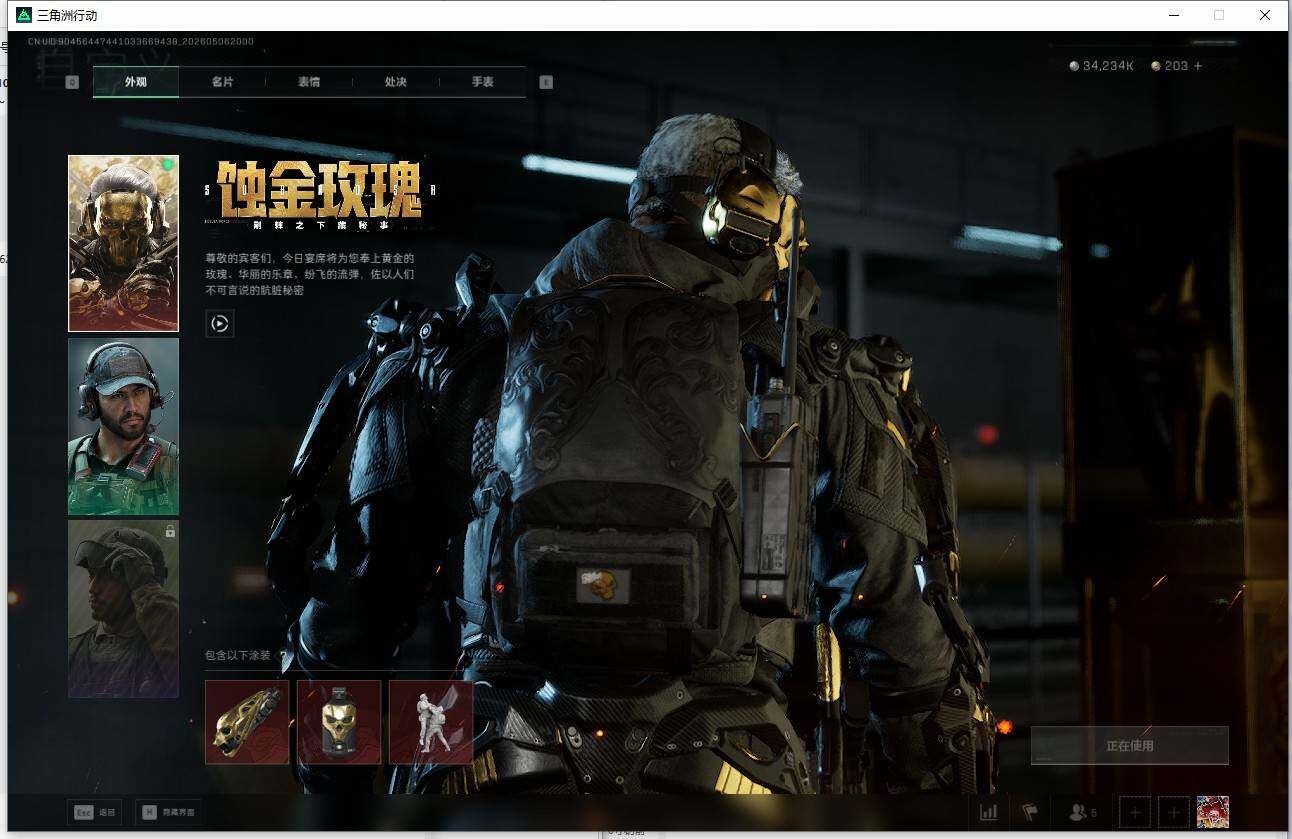The height and width of the screenshot is (839, 1292).
Task: Open the 名片 tab
Action: [x=222, y=82]
